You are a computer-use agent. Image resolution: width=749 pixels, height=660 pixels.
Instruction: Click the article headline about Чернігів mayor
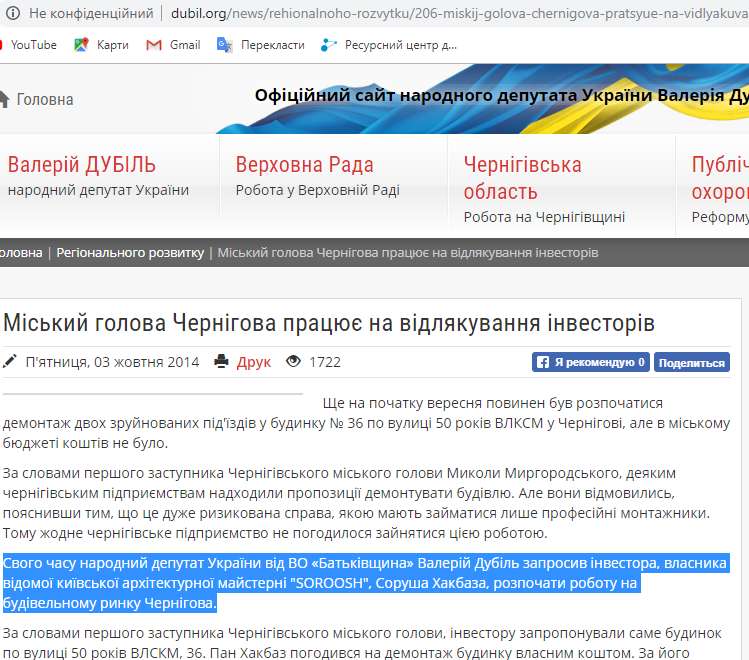328,323
